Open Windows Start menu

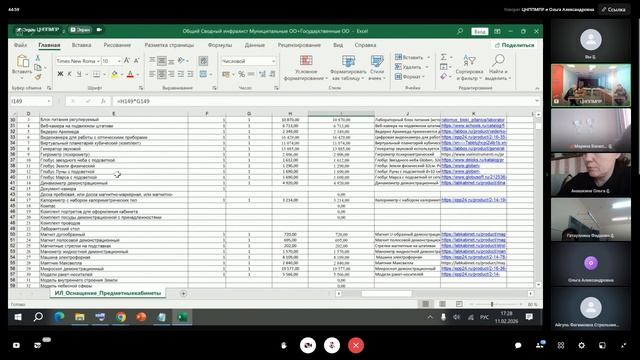click(x=18, y=317)
